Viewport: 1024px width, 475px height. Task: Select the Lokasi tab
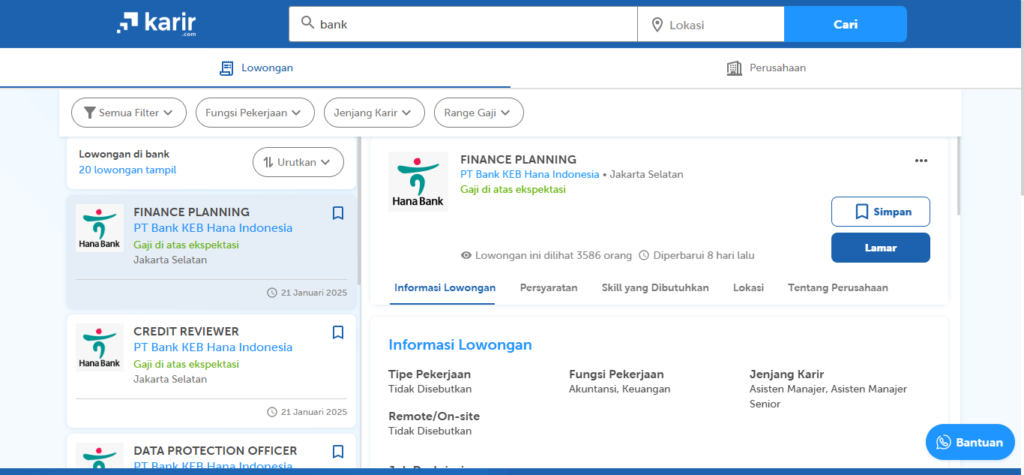(748, 287)
